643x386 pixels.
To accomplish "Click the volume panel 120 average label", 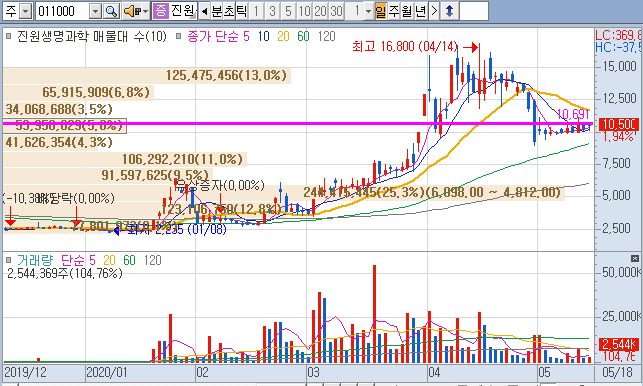I will pos(153,260).
